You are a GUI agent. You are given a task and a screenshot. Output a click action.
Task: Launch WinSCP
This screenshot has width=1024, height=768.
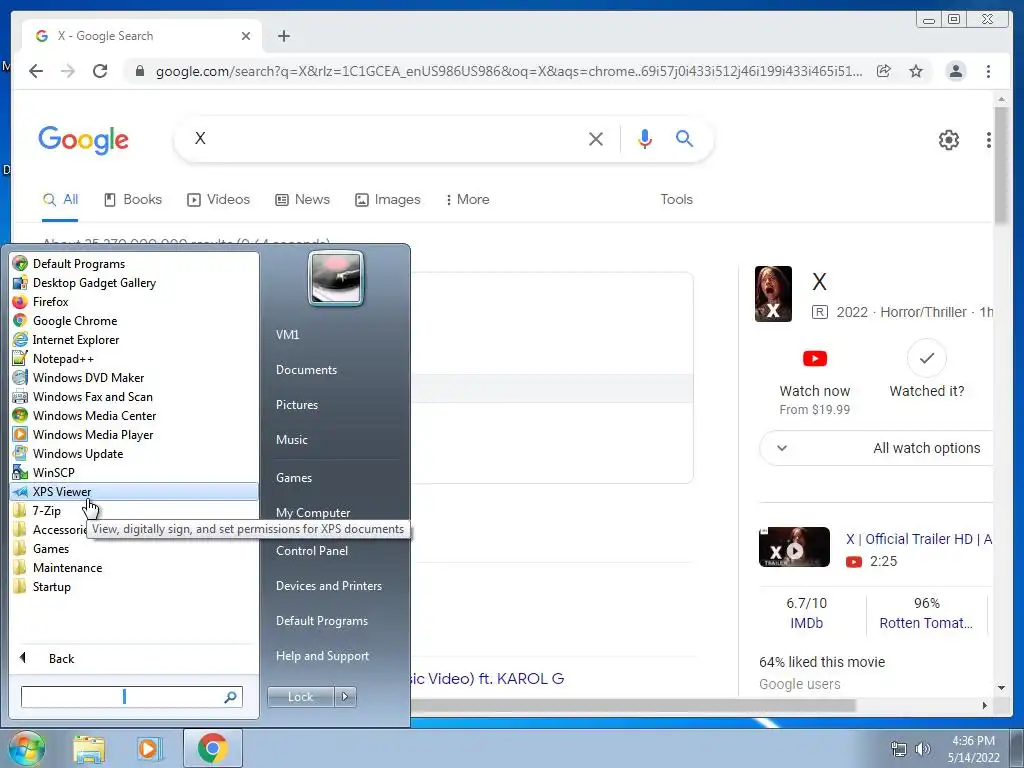click(134, 472)
